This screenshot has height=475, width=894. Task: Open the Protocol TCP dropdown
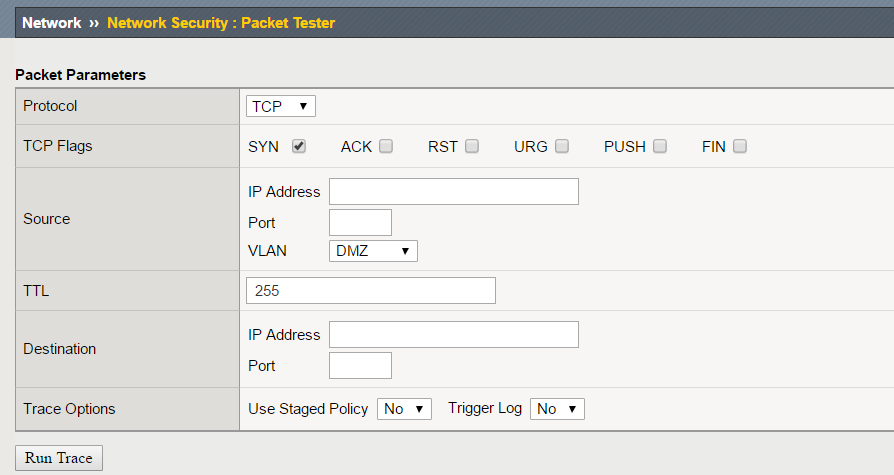[281, 106]
